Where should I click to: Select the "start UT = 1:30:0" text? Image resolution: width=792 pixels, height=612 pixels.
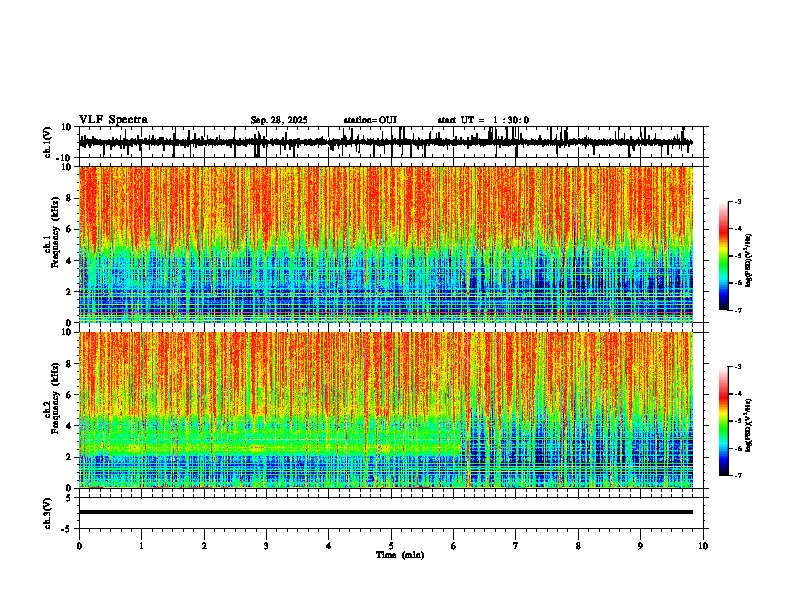pyautogui.click(x=483, y=120)
